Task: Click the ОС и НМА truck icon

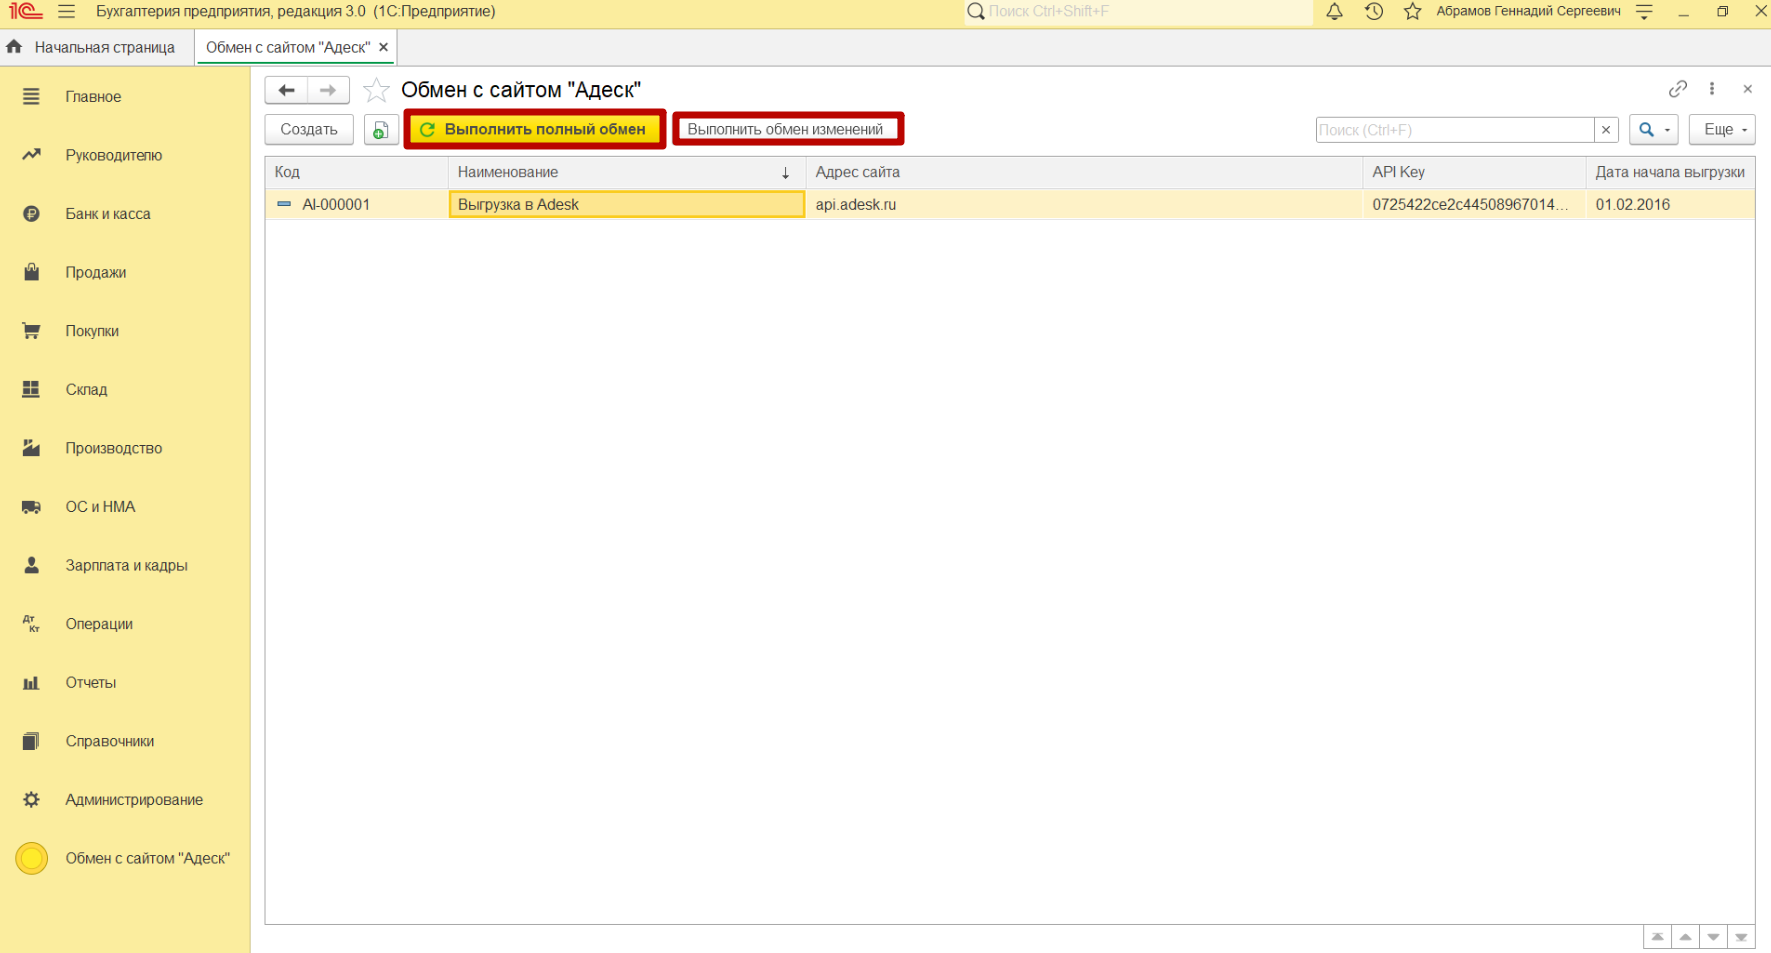Action: [x=32, y=507]
